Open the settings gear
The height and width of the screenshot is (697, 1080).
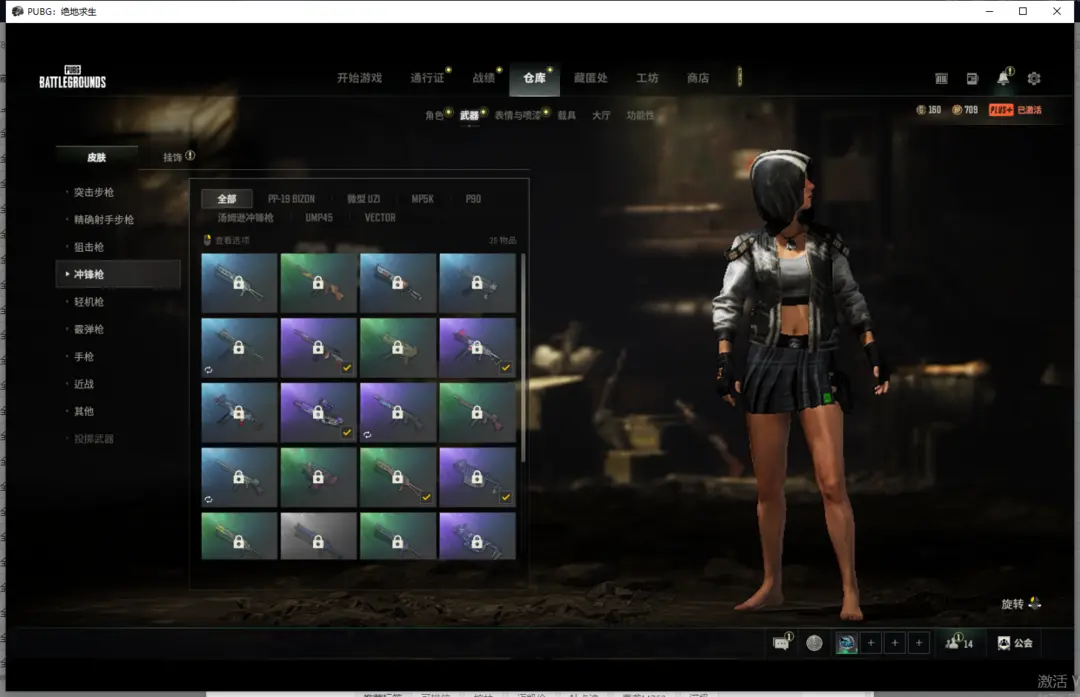[1034, 79]
